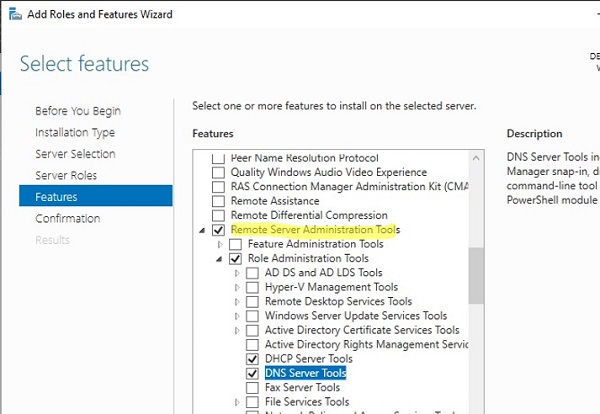The width and height of the screenshot is (600, 414).
Task: Check the Peer Name Resolution Protocol box
Action: pos(219,158)
